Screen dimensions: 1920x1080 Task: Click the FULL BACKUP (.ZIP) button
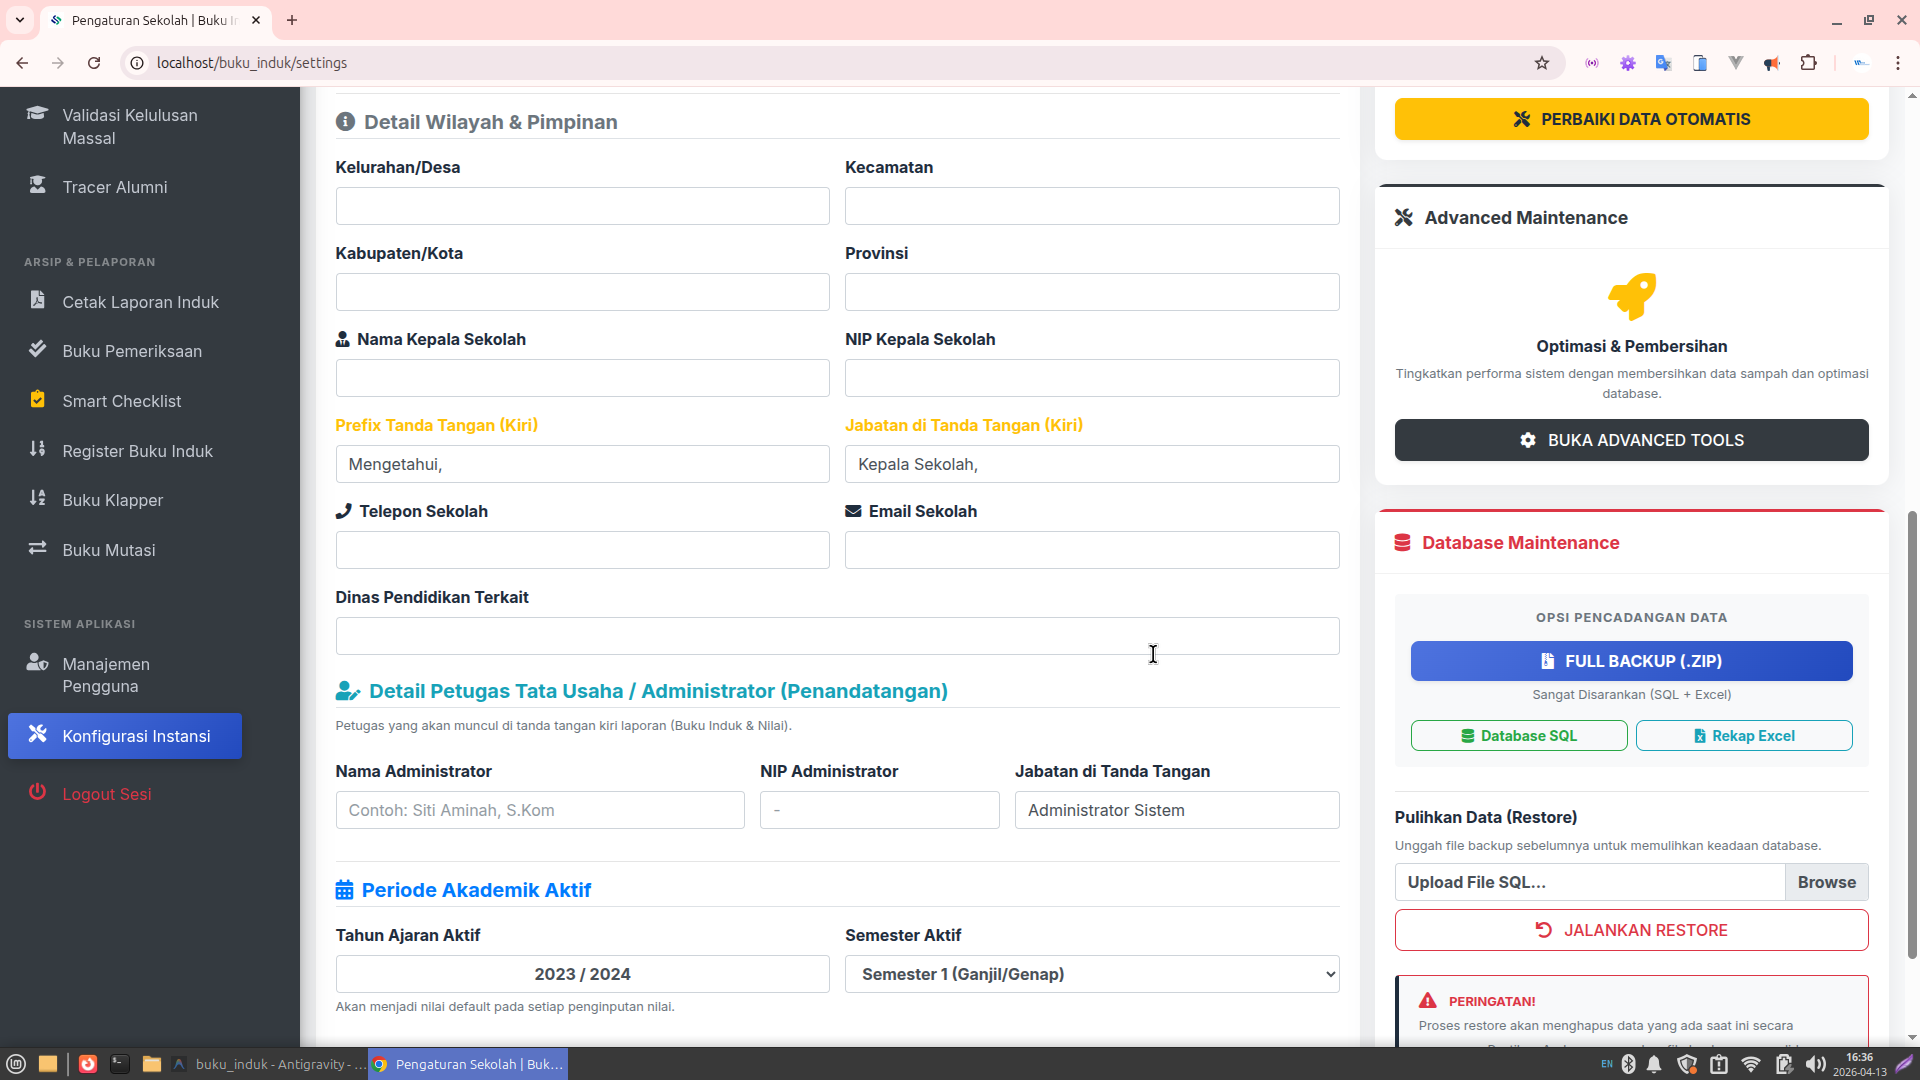(1631, 661)
